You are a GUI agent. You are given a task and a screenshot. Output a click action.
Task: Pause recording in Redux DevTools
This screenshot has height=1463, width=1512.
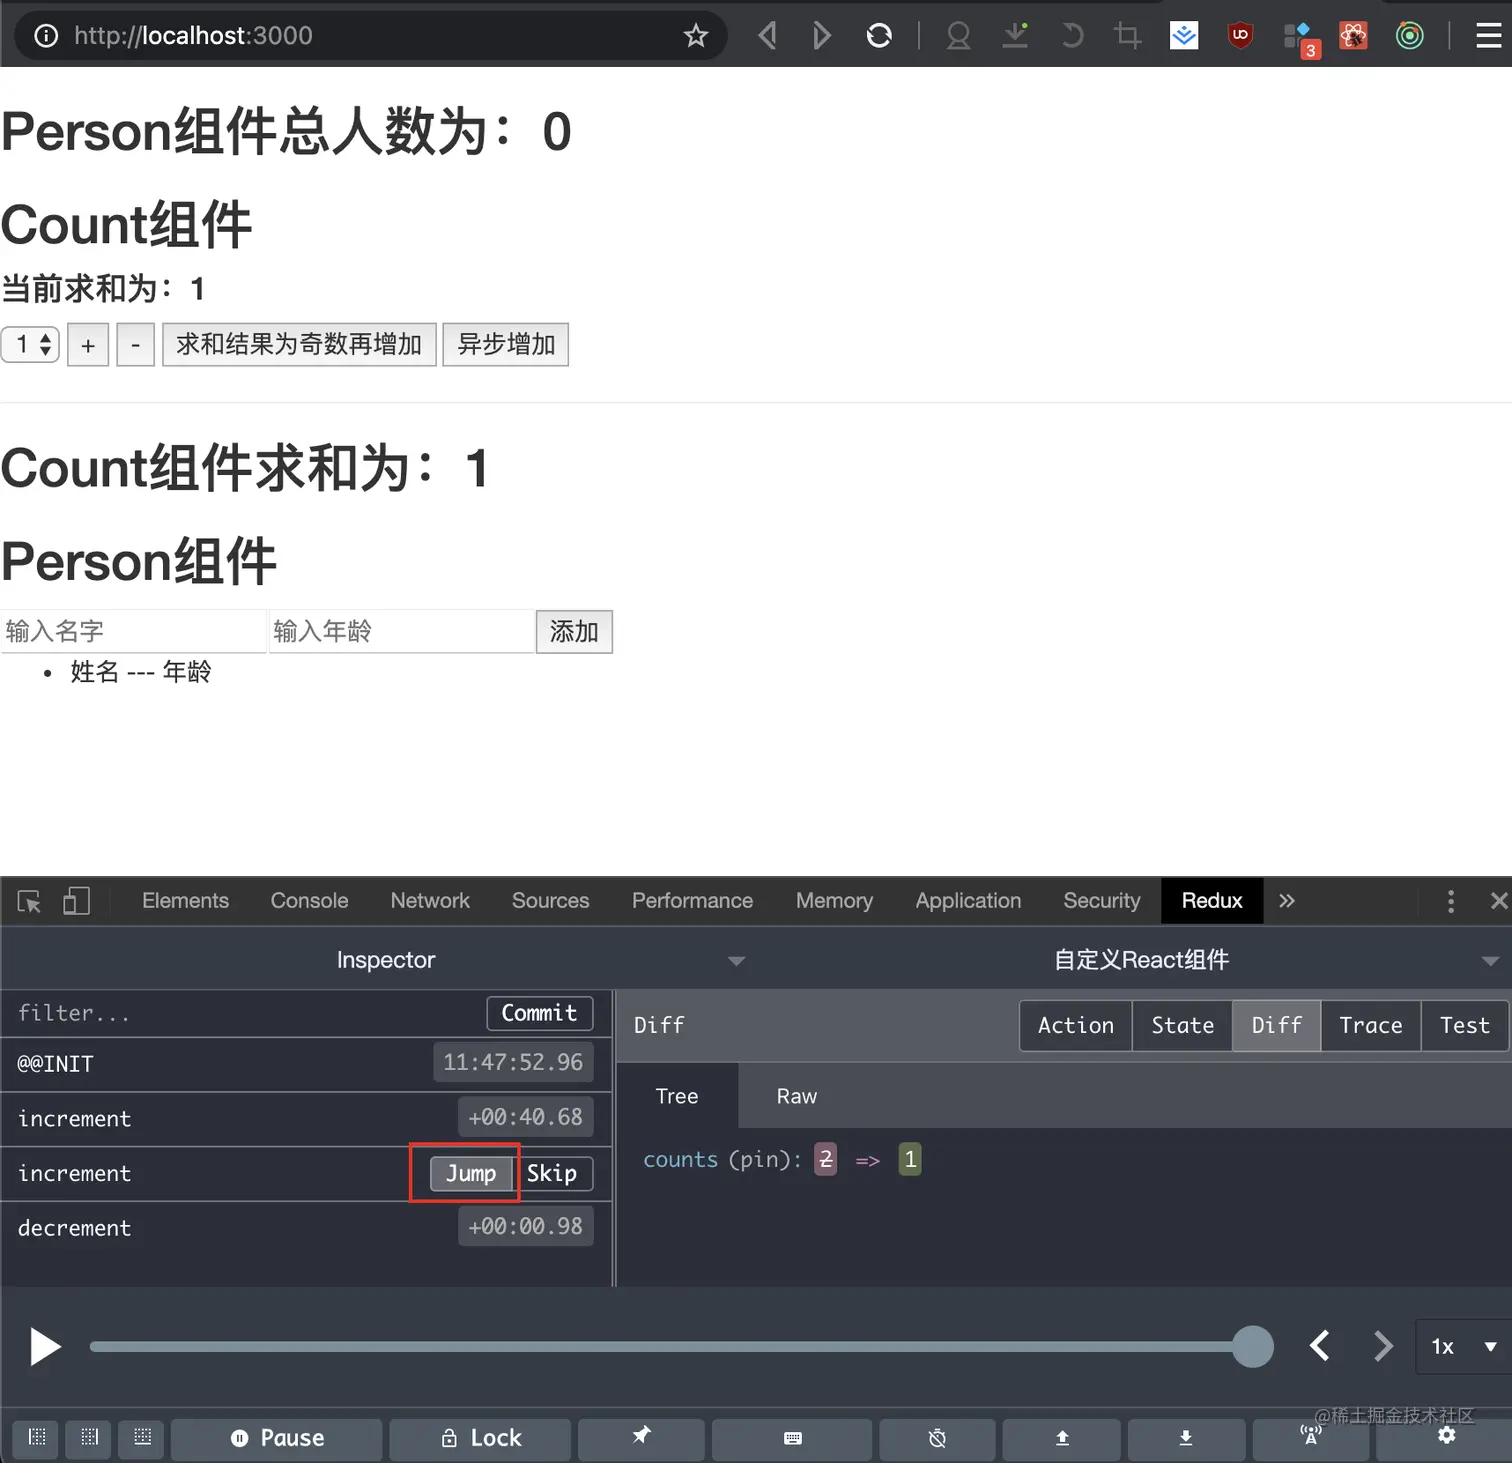coord(277,1438)
